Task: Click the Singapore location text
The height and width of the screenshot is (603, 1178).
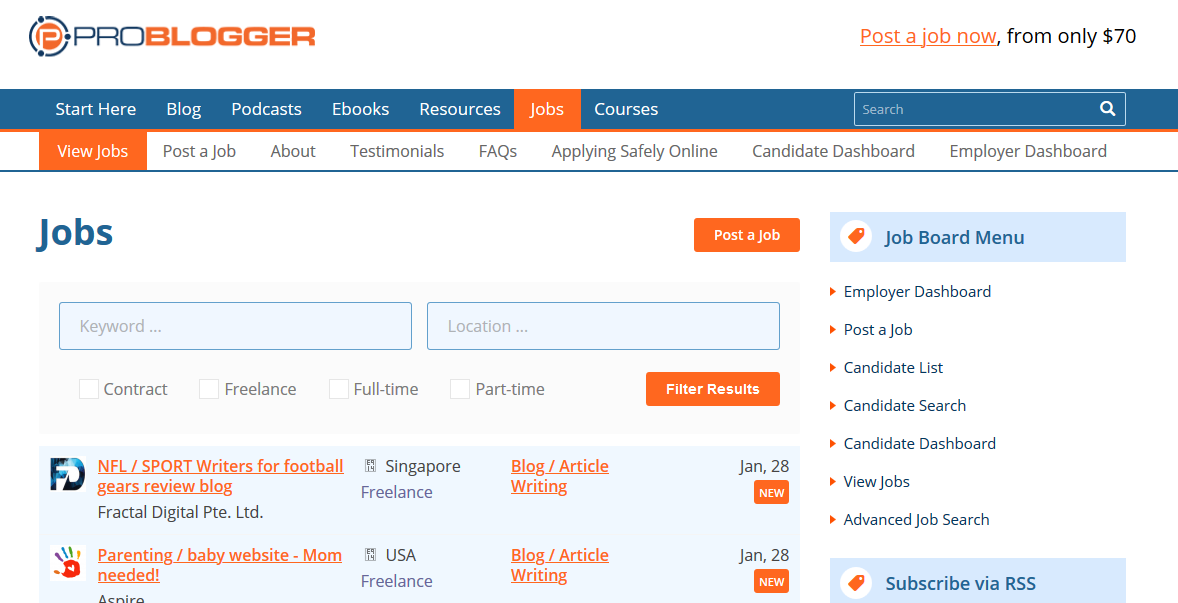Action: [423, 466]
